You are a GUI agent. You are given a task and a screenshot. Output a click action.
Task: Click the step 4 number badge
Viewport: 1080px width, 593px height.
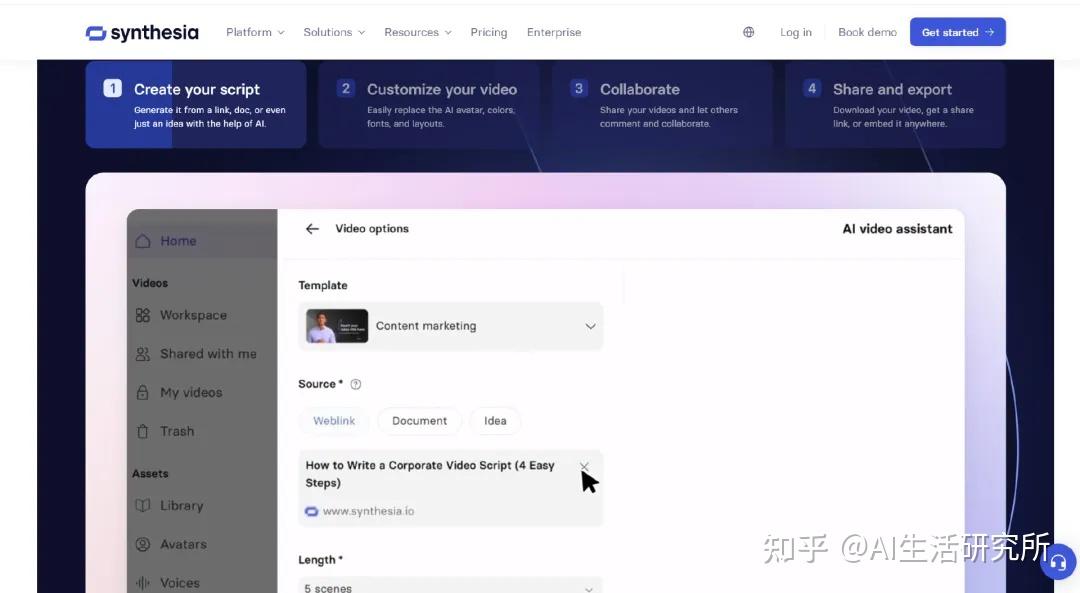[x=812, y=88]
